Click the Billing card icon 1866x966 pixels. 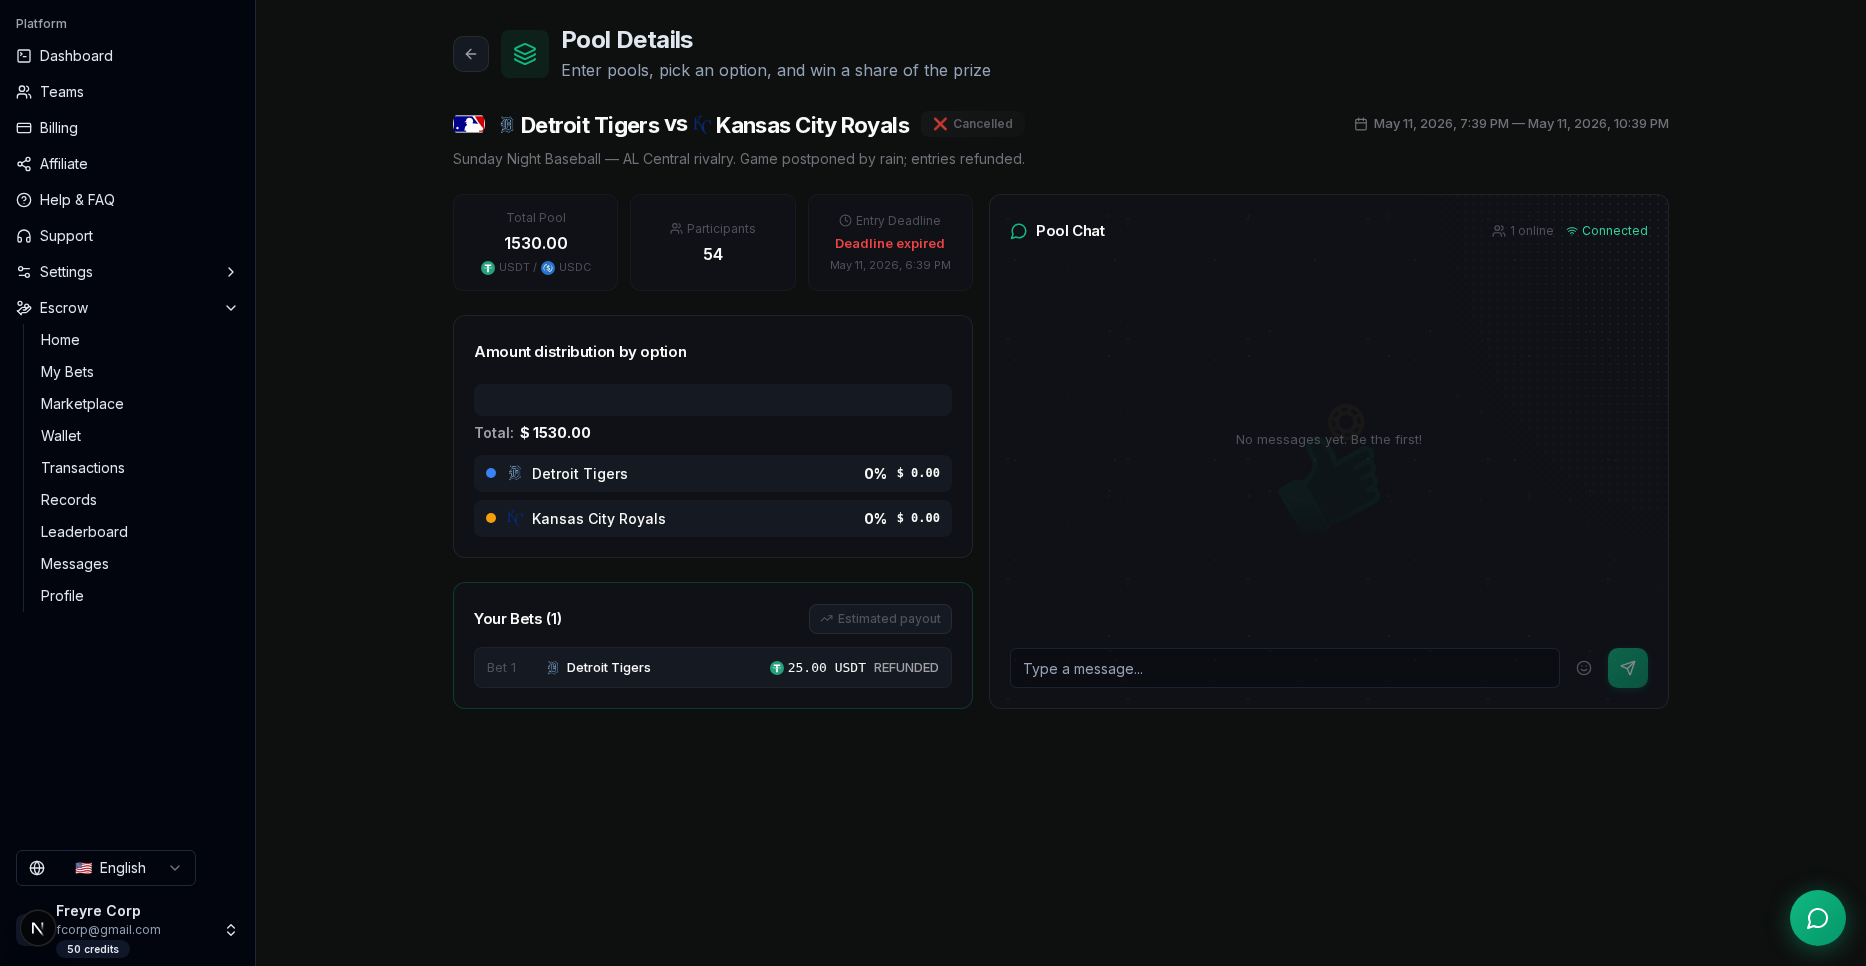pyautogui.click(x=24, y=128)
